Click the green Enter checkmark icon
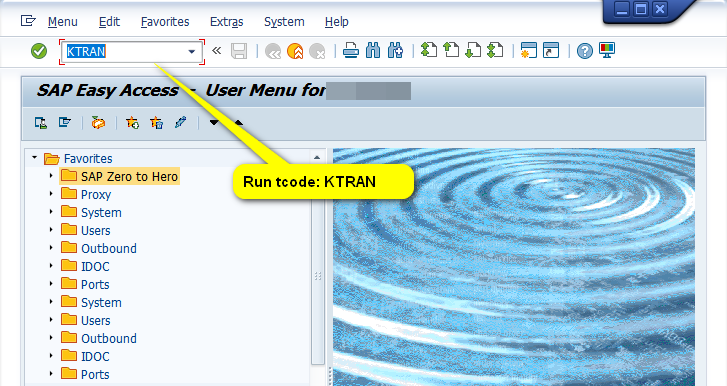The image size is (727, 386). pos(39,51)
